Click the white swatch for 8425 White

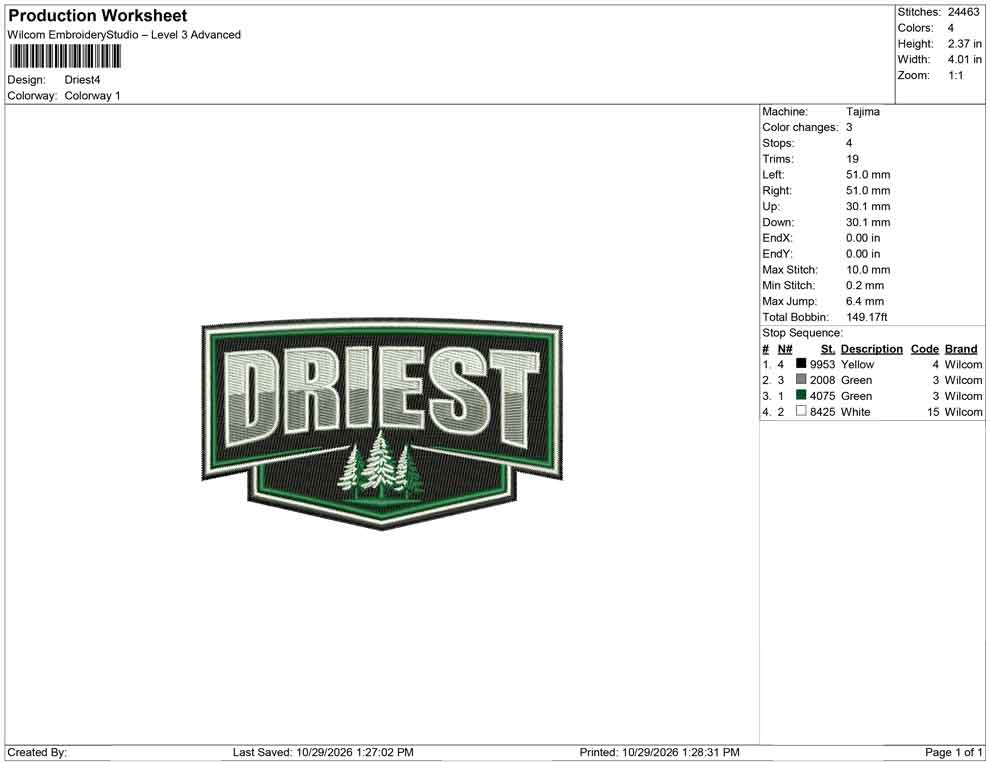(x=801, y=410)
